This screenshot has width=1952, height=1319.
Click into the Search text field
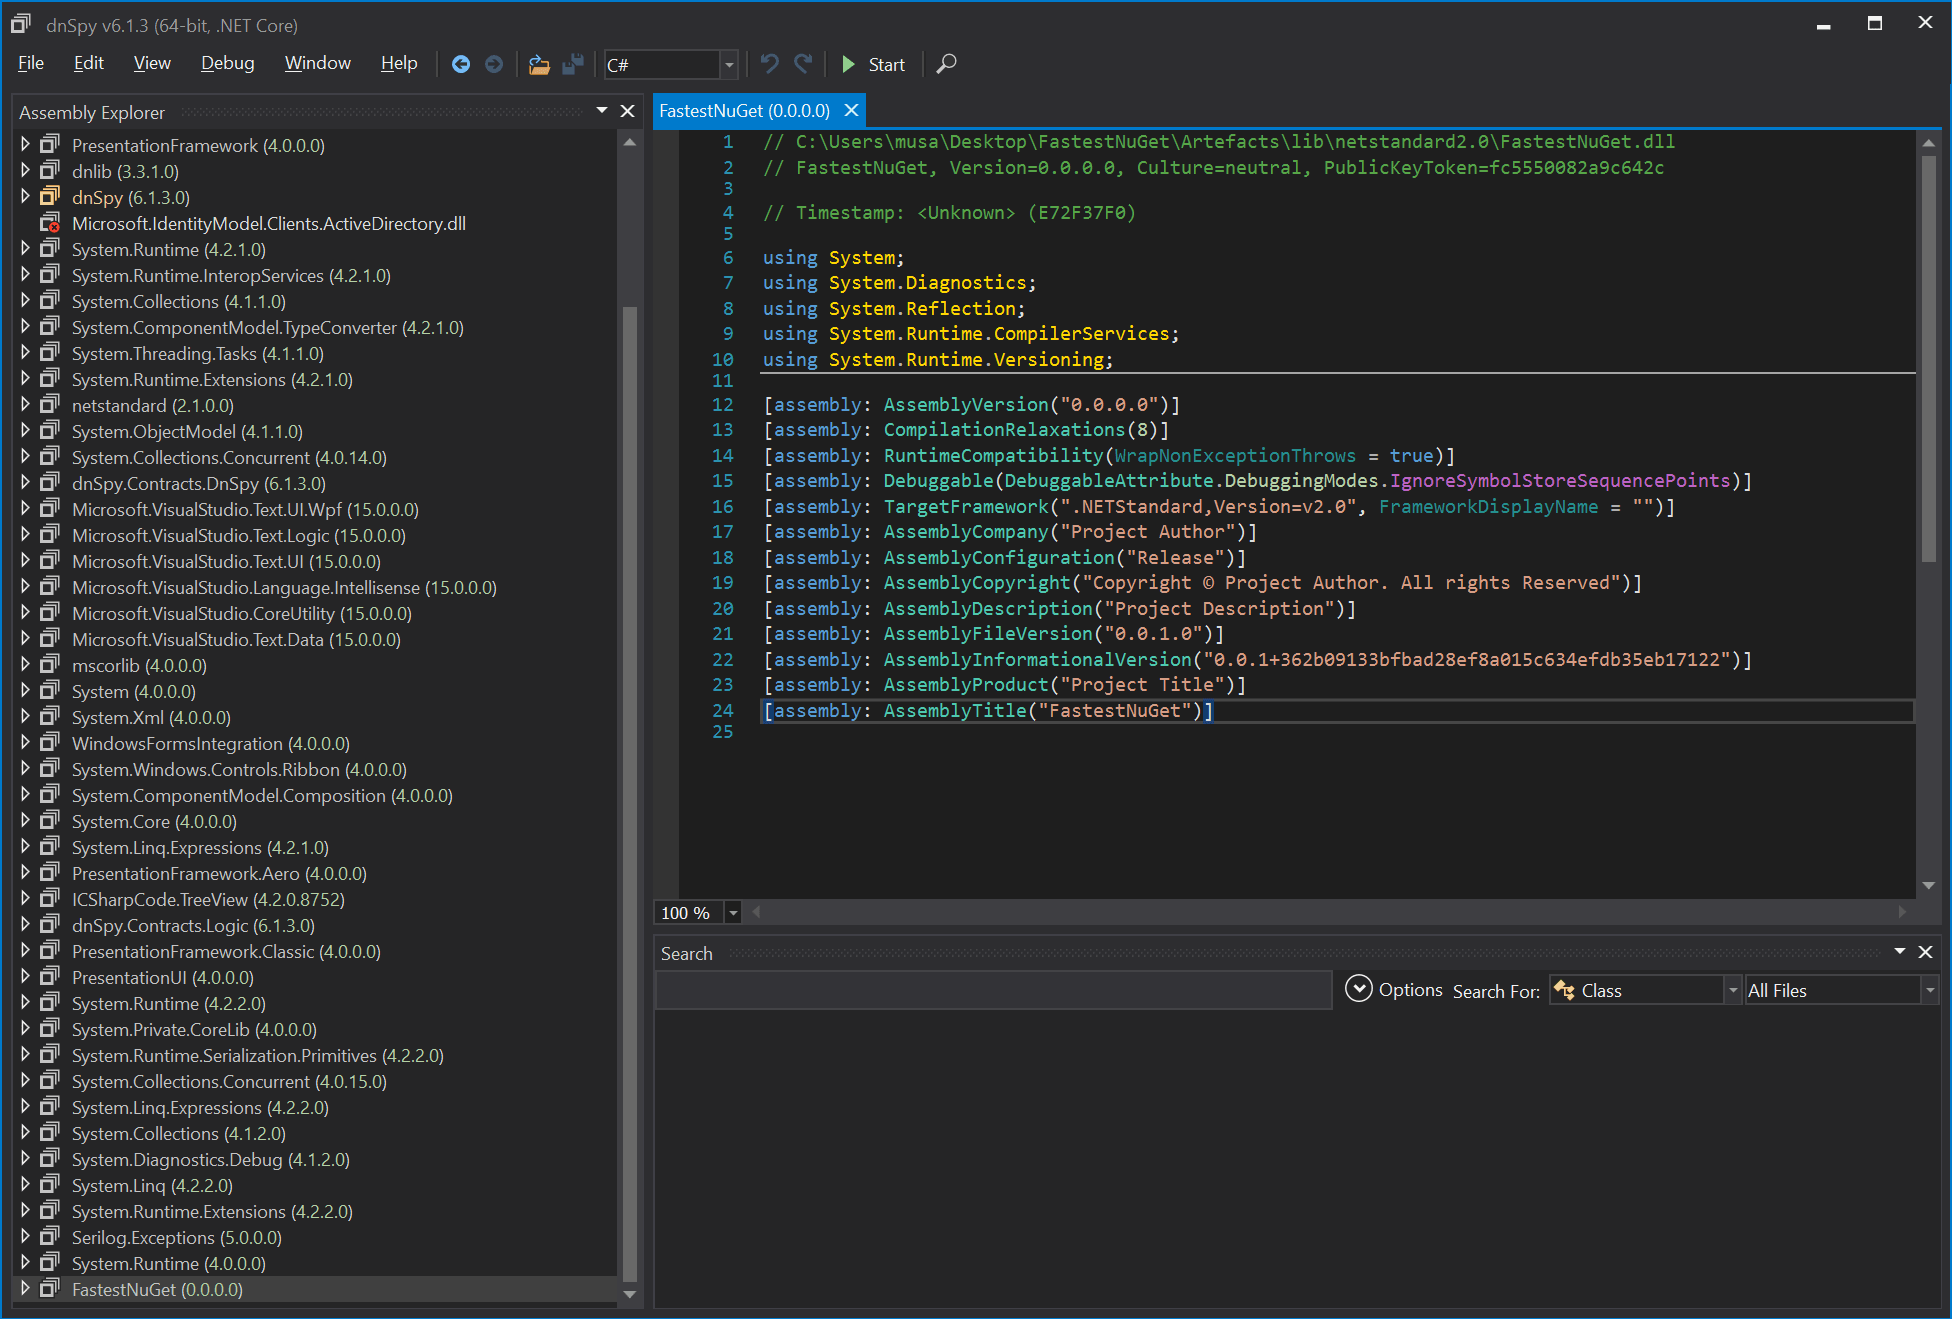992,990
